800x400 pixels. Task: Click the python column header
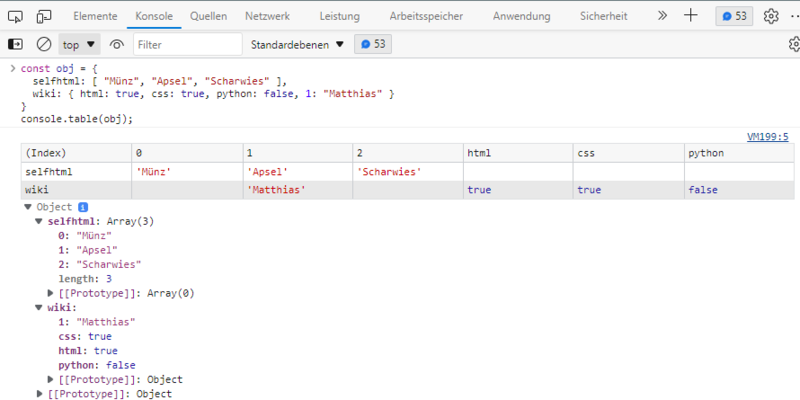[x=739, y=153]
